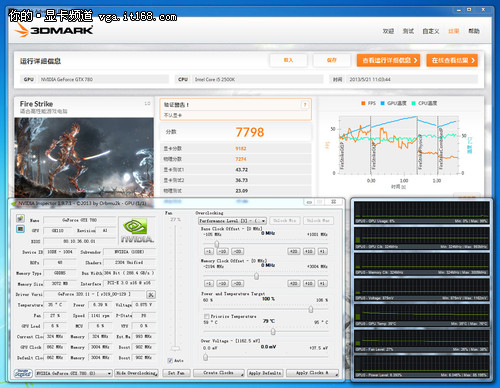This screenshot has width=500, height=388.
Task: Click the Driver Version field in Inspector
Action: click(94, 294)
